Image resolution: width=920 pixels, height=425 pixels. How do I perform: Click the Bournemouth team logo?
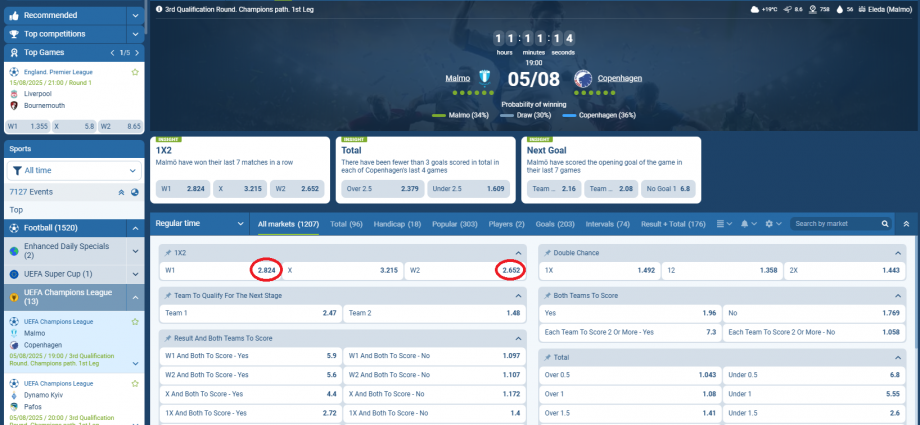tap(13, 106)
